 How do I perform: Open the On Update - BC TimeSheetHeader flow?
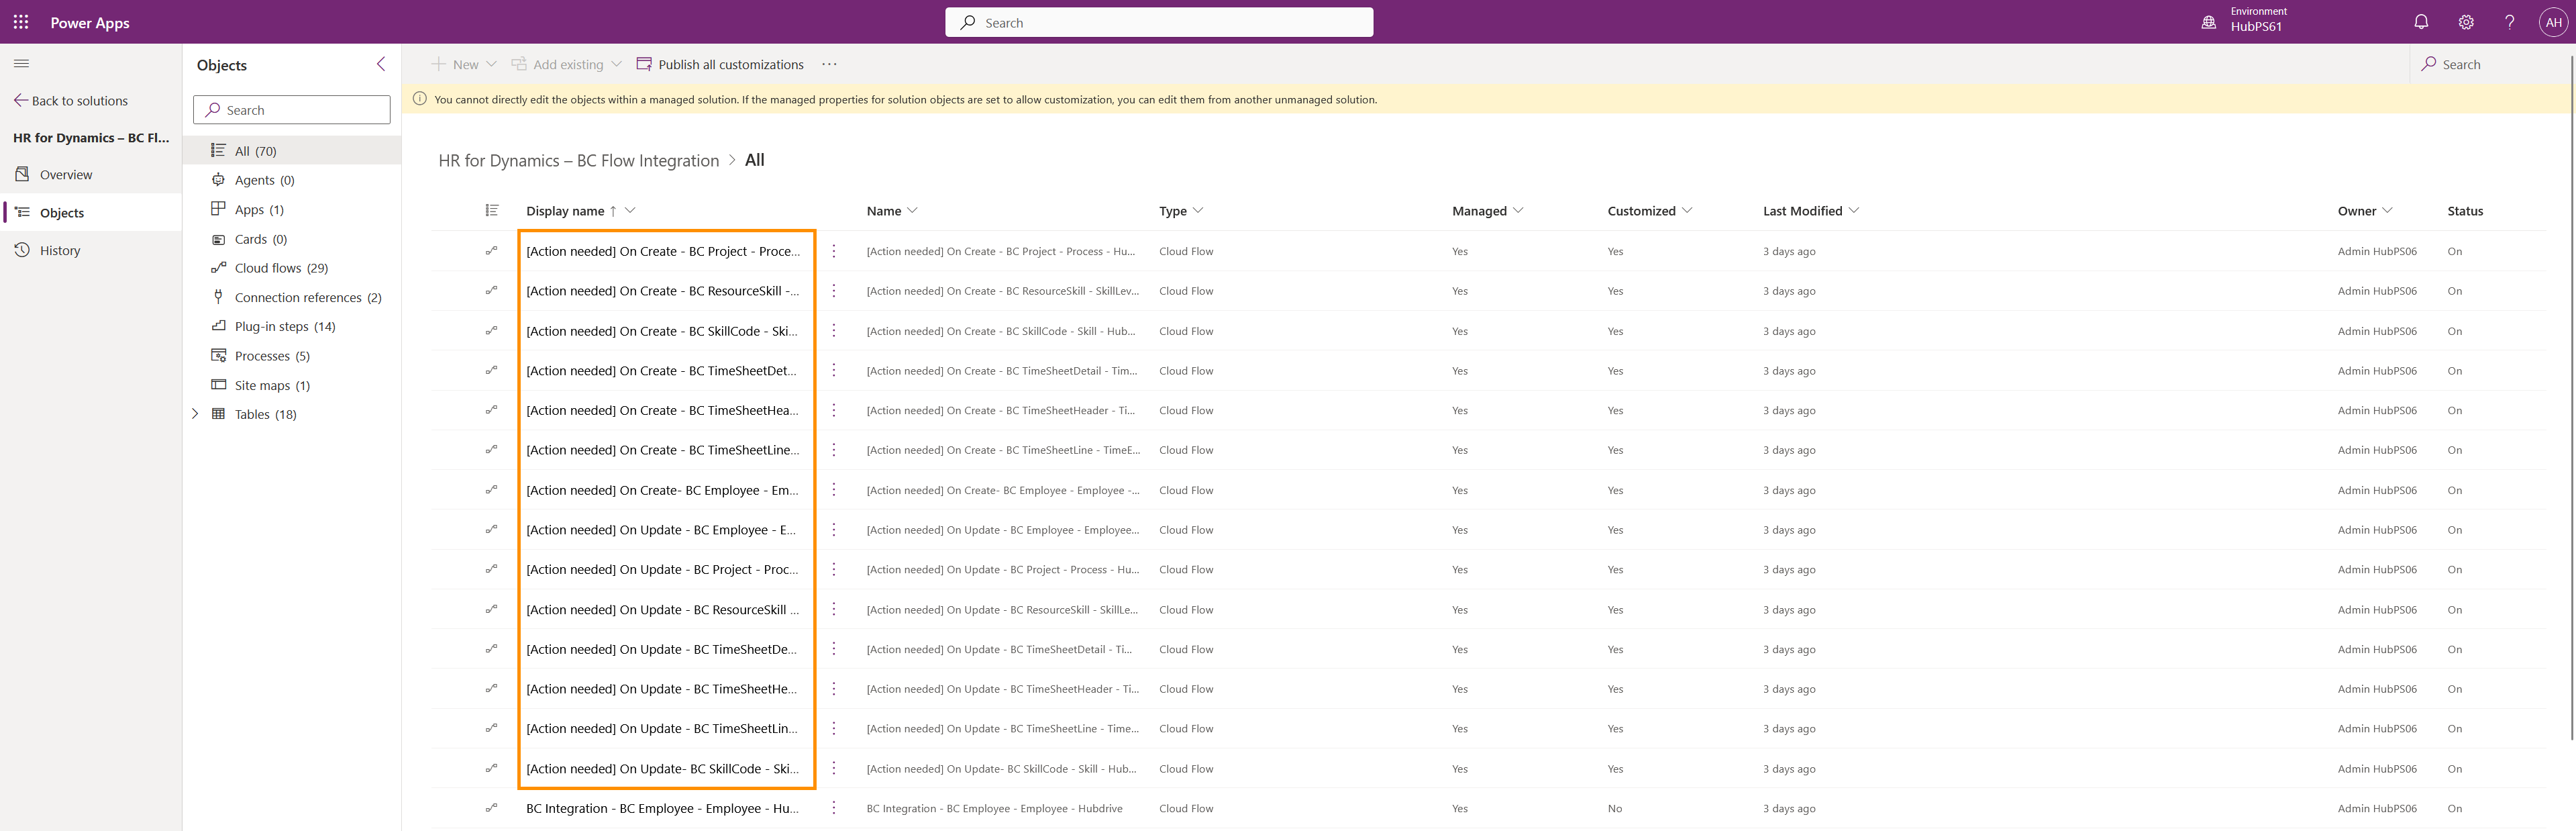point(662,689)
